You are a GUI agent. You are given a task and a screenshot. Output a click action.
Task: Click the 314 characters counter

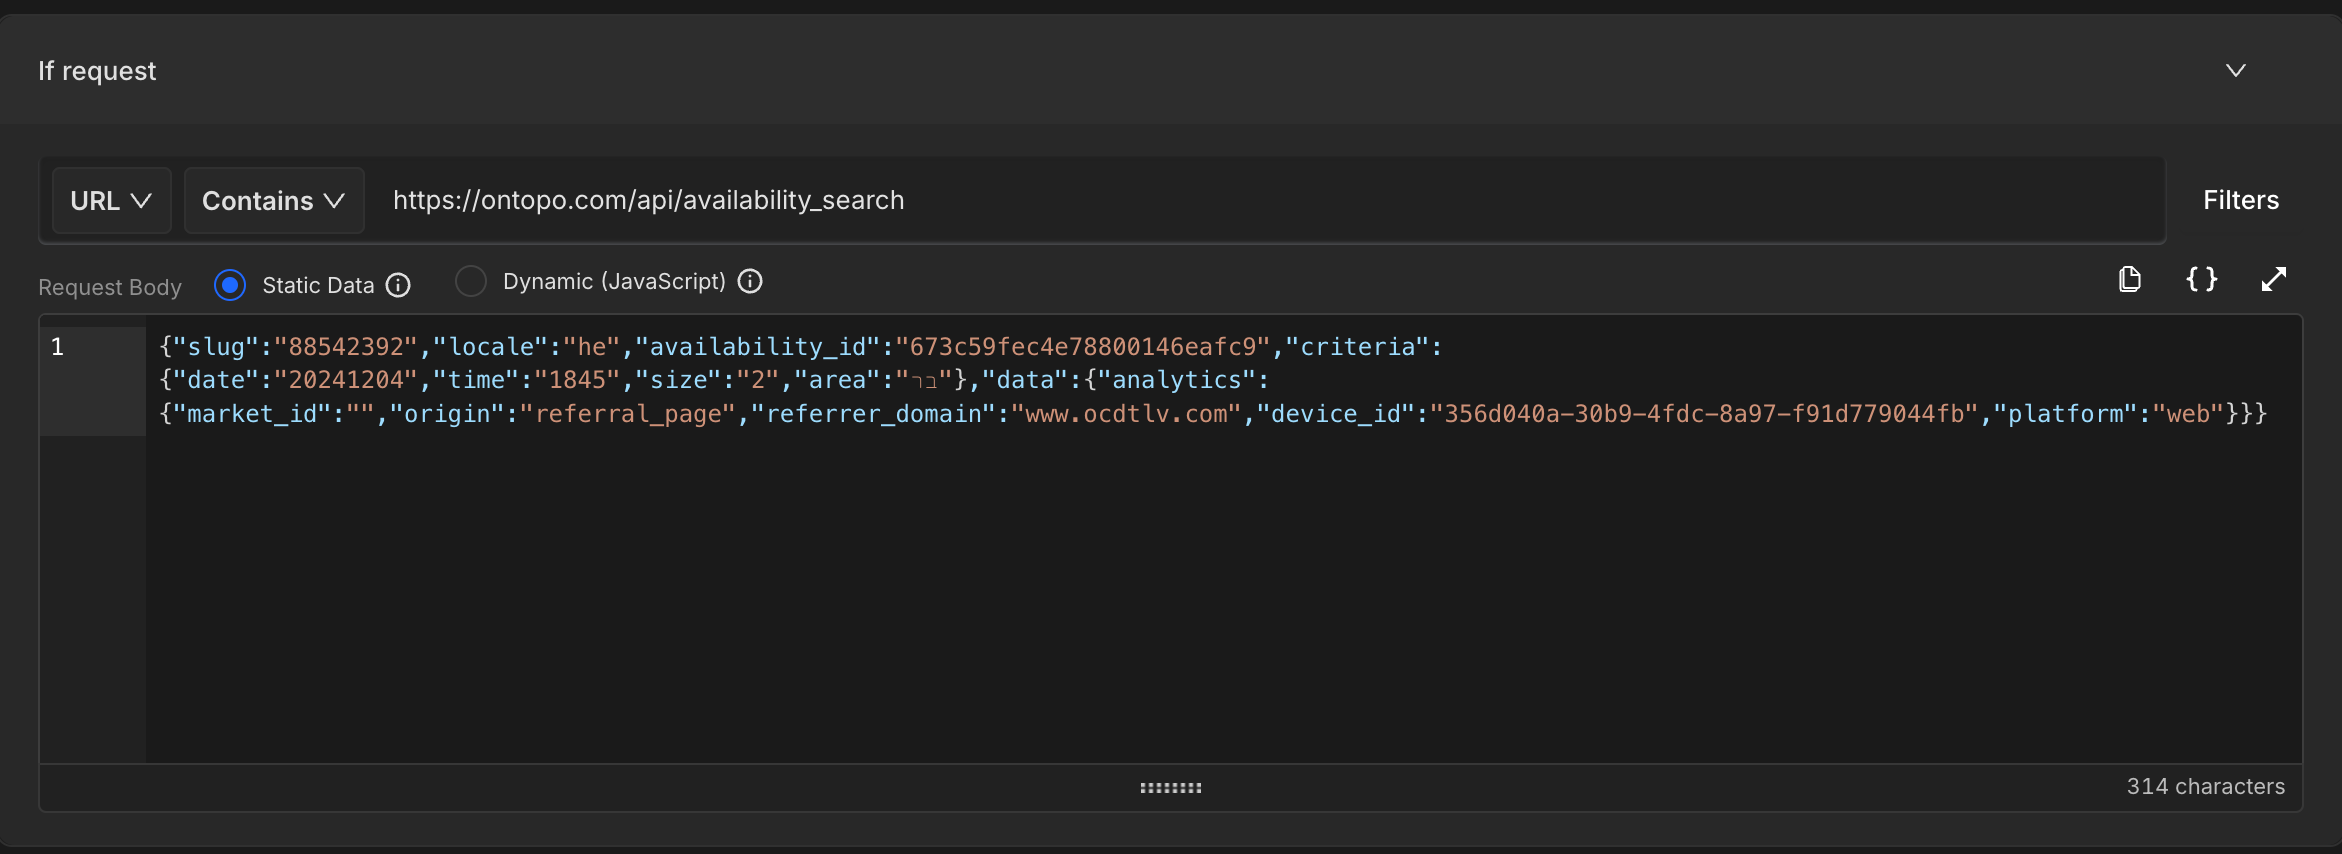2205,787
